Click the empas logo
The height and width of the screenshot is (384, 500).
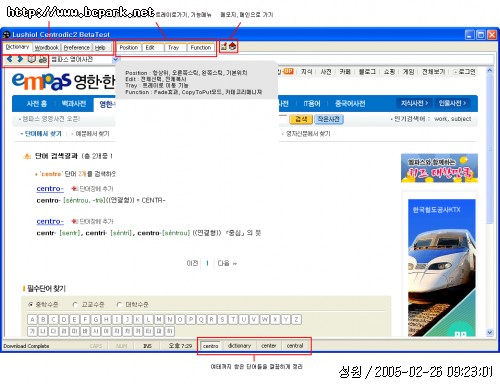click(x=42, y=81)
